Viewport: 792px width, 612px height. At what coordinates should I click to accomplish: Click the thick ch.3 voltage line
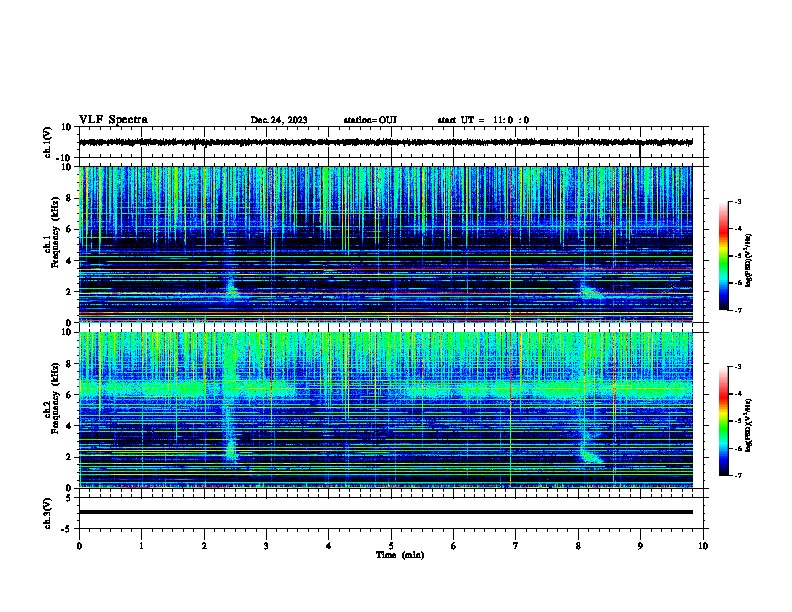[385, 512]
